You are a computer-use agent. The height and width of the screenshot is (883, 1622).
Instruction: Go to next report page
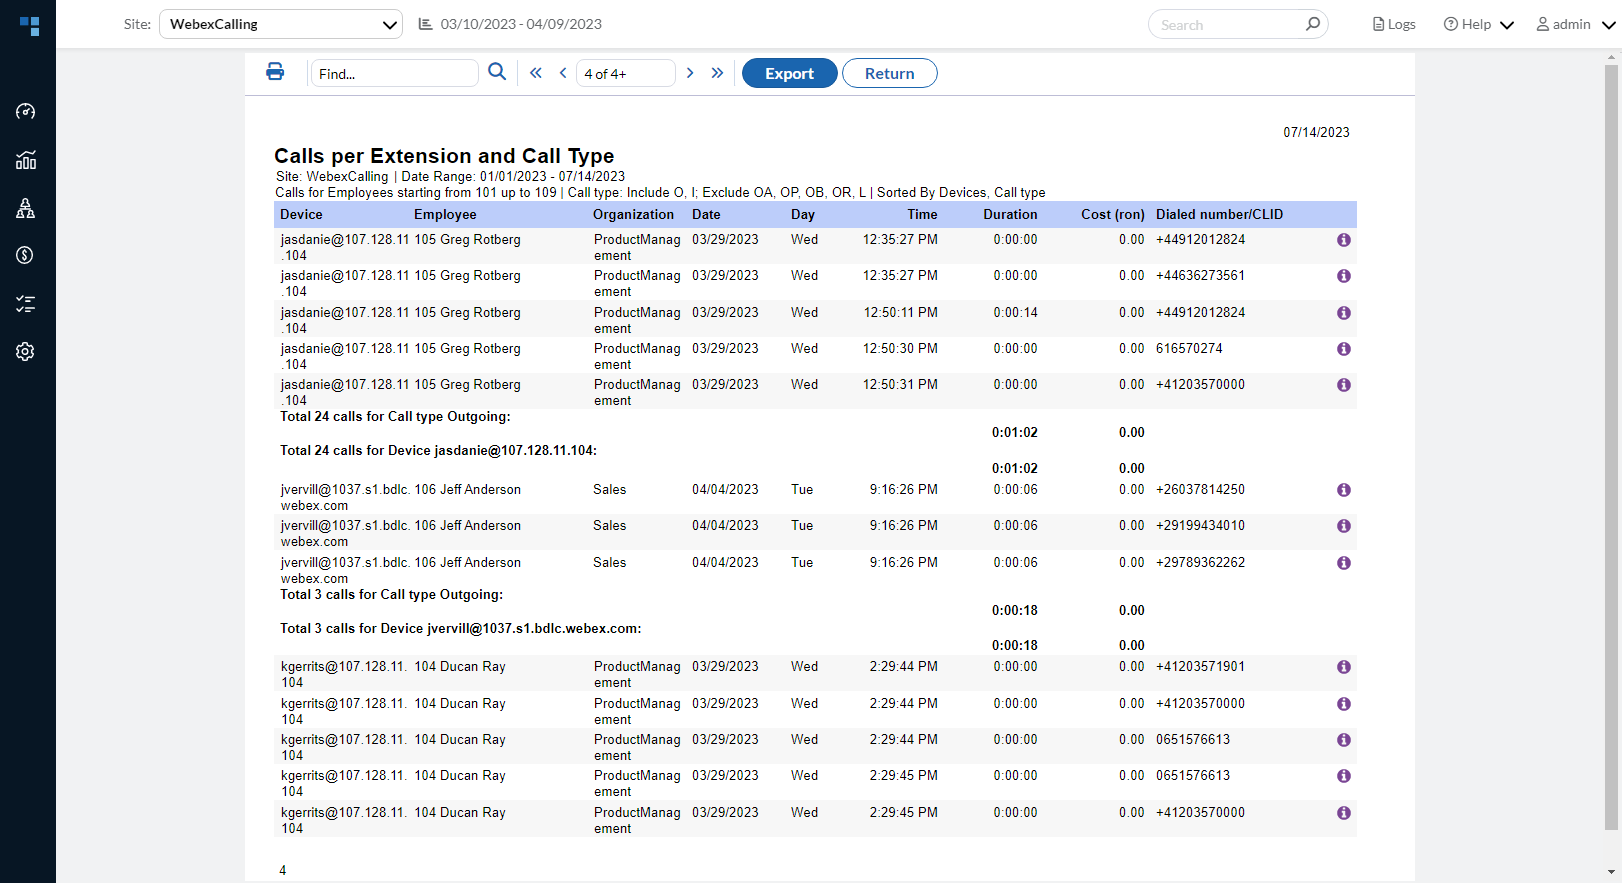click(x=690, y=73)
